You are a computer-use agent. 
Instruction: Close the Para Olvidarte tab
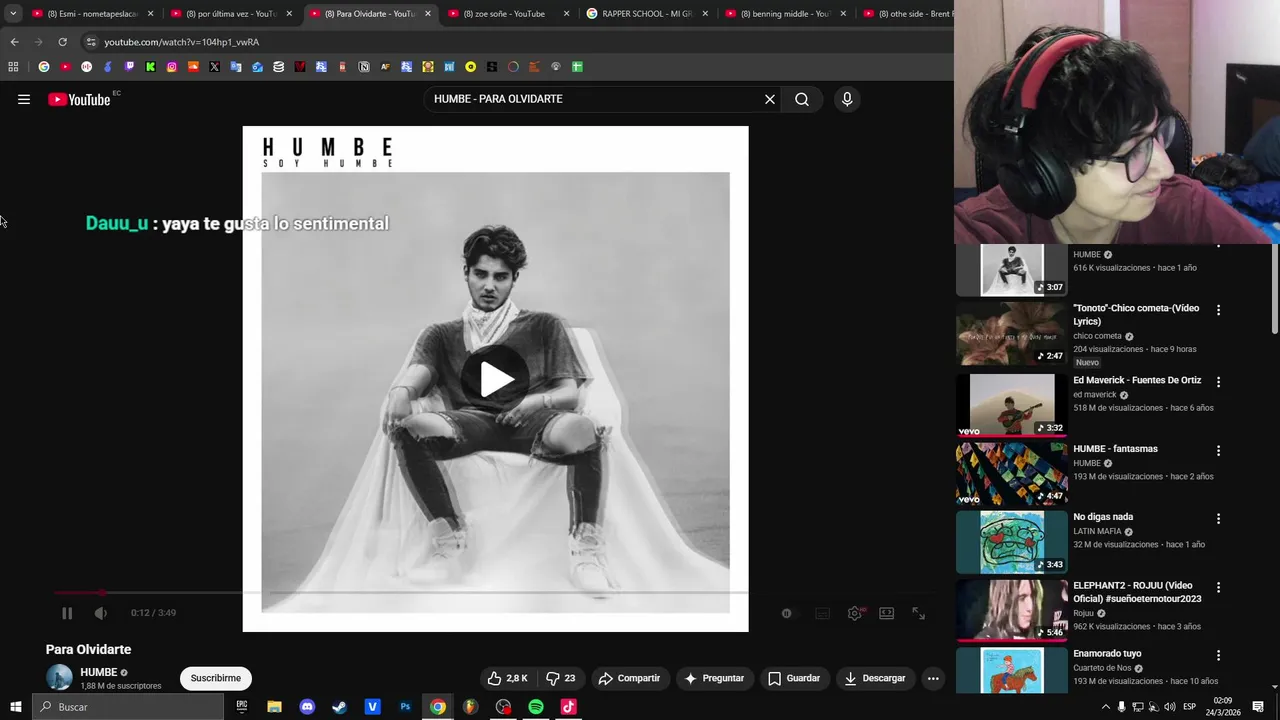click(428, 14)
